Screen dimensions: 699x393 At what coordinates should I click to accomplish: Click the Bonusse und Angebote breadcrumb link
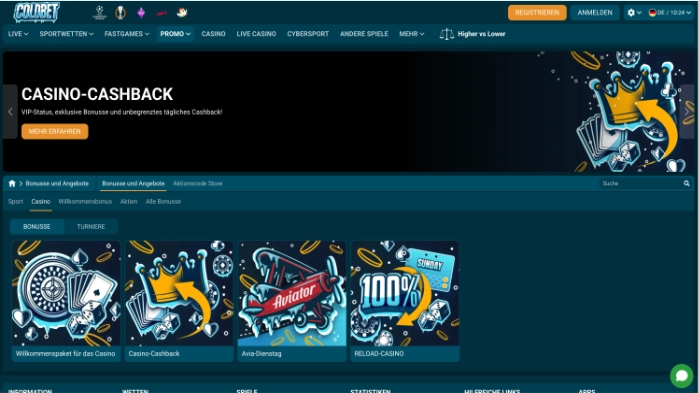57,184
